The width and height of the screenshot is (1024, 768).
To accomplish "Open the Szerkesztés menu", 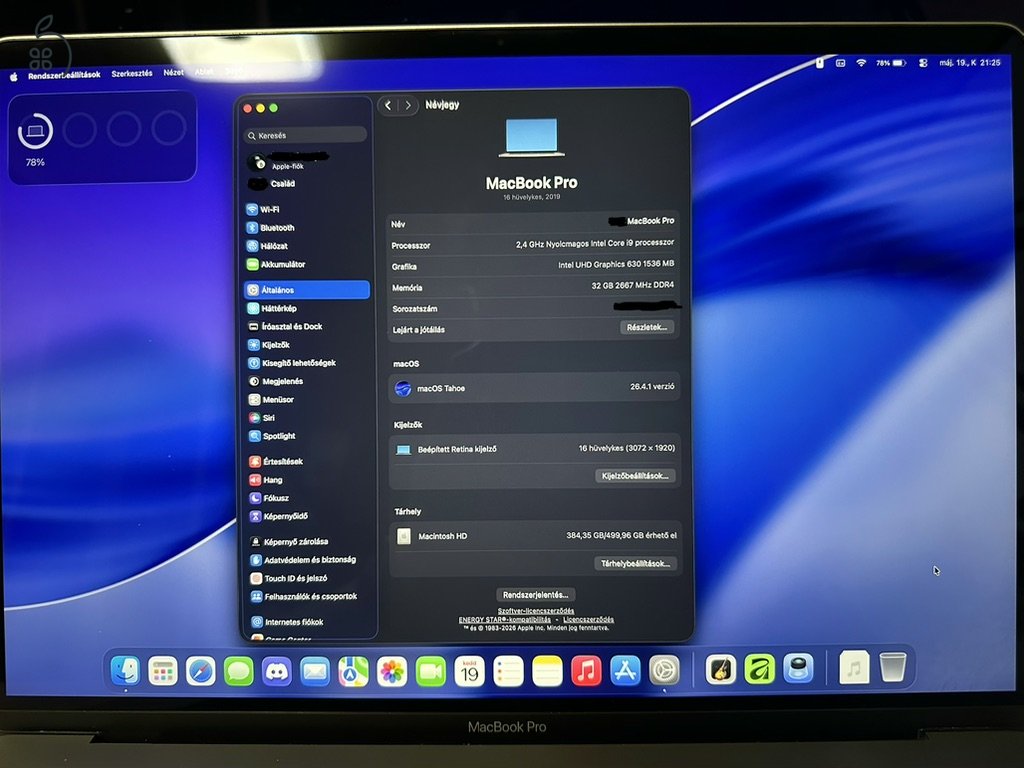I will pyautogui.click(x=132, y=74).
